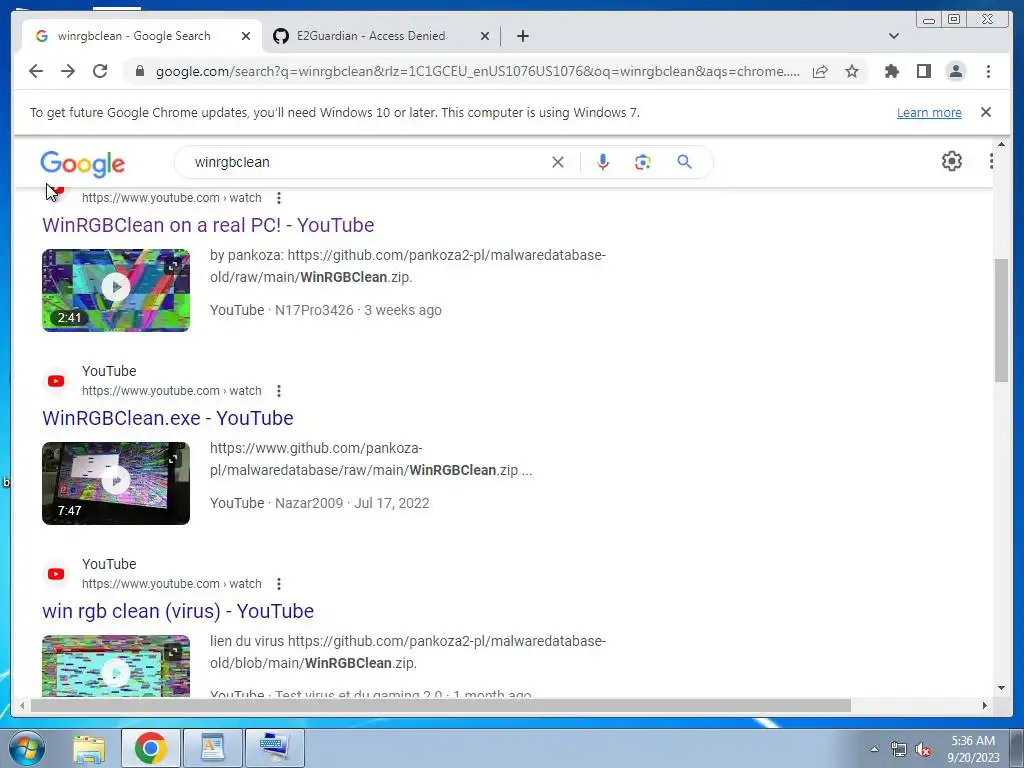Reload the current page
The image size is (1024, 768).
100,71
